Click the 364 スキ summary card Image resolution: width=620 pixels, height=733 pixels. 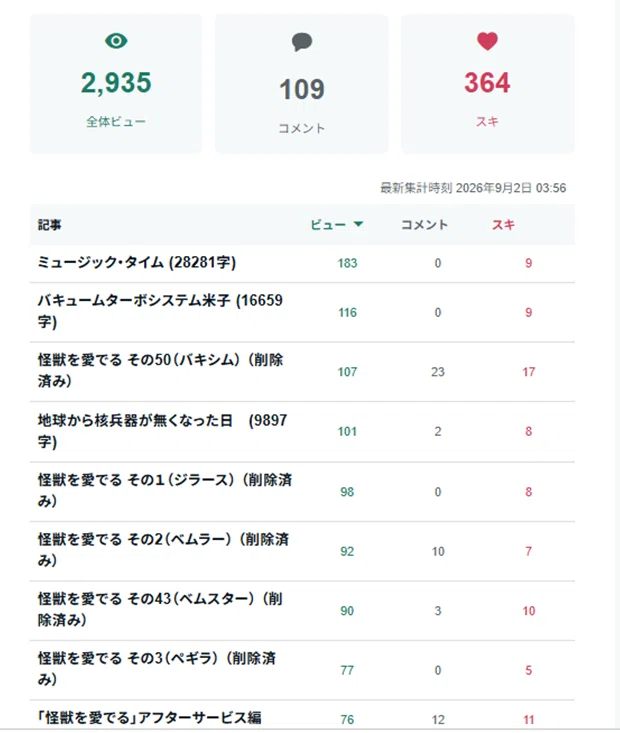click(x=488, y=84)
